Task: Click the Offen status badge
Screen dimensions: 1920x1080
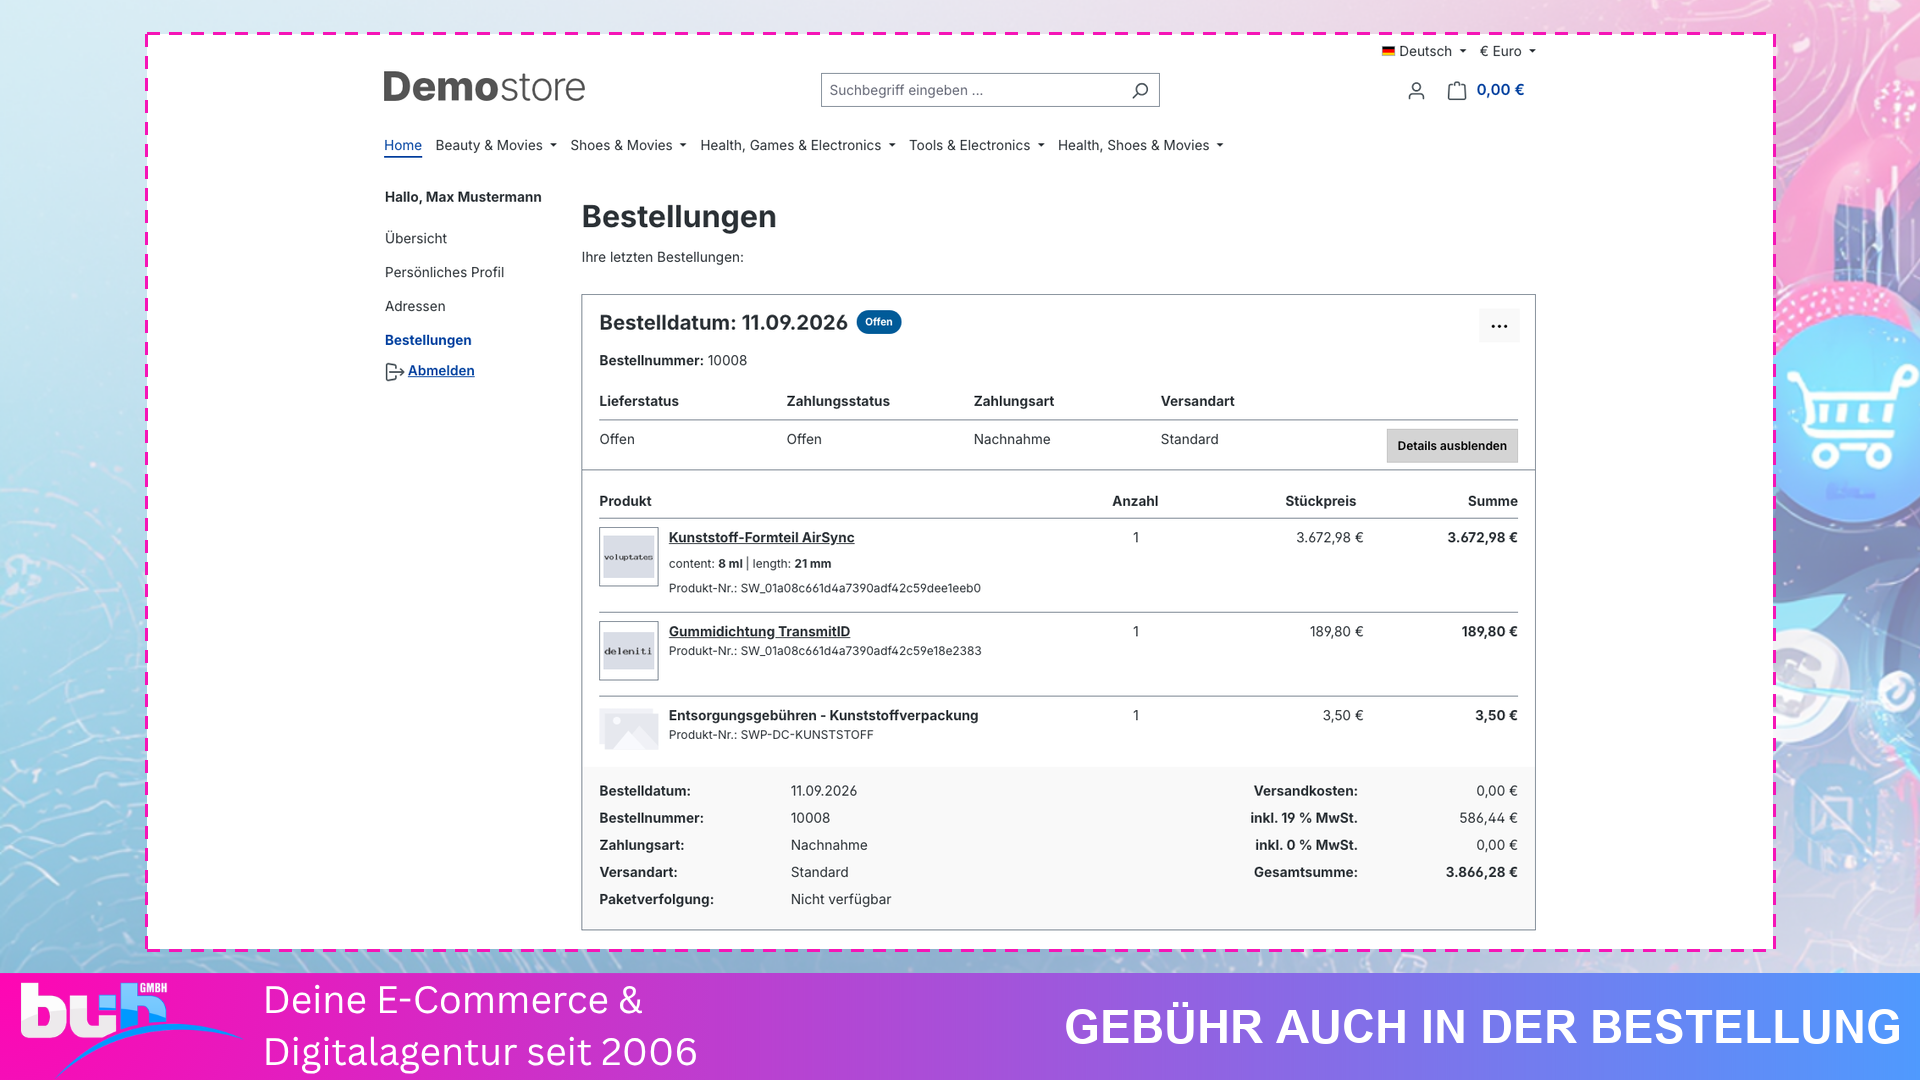Action: pos(879,322)
